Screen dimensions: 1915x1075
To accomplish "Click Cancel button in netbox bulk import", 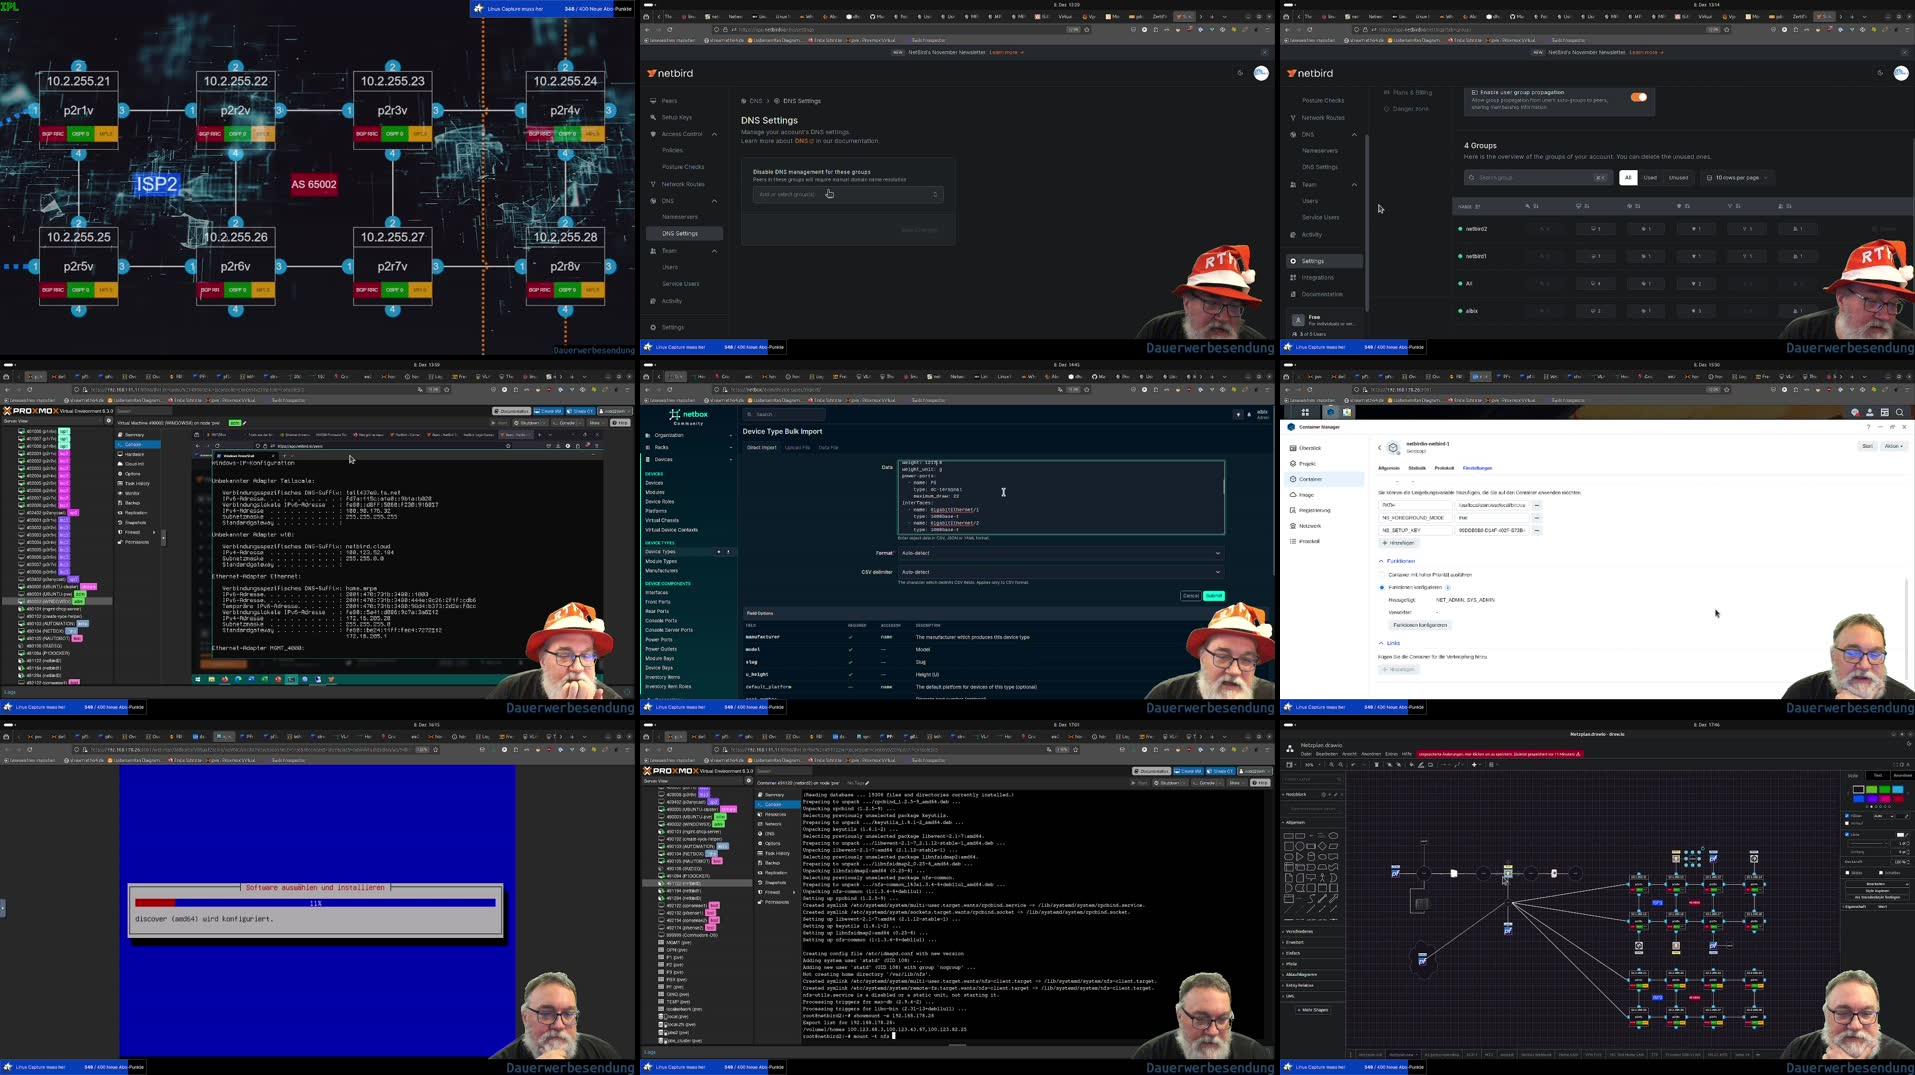I will 1190,596.
